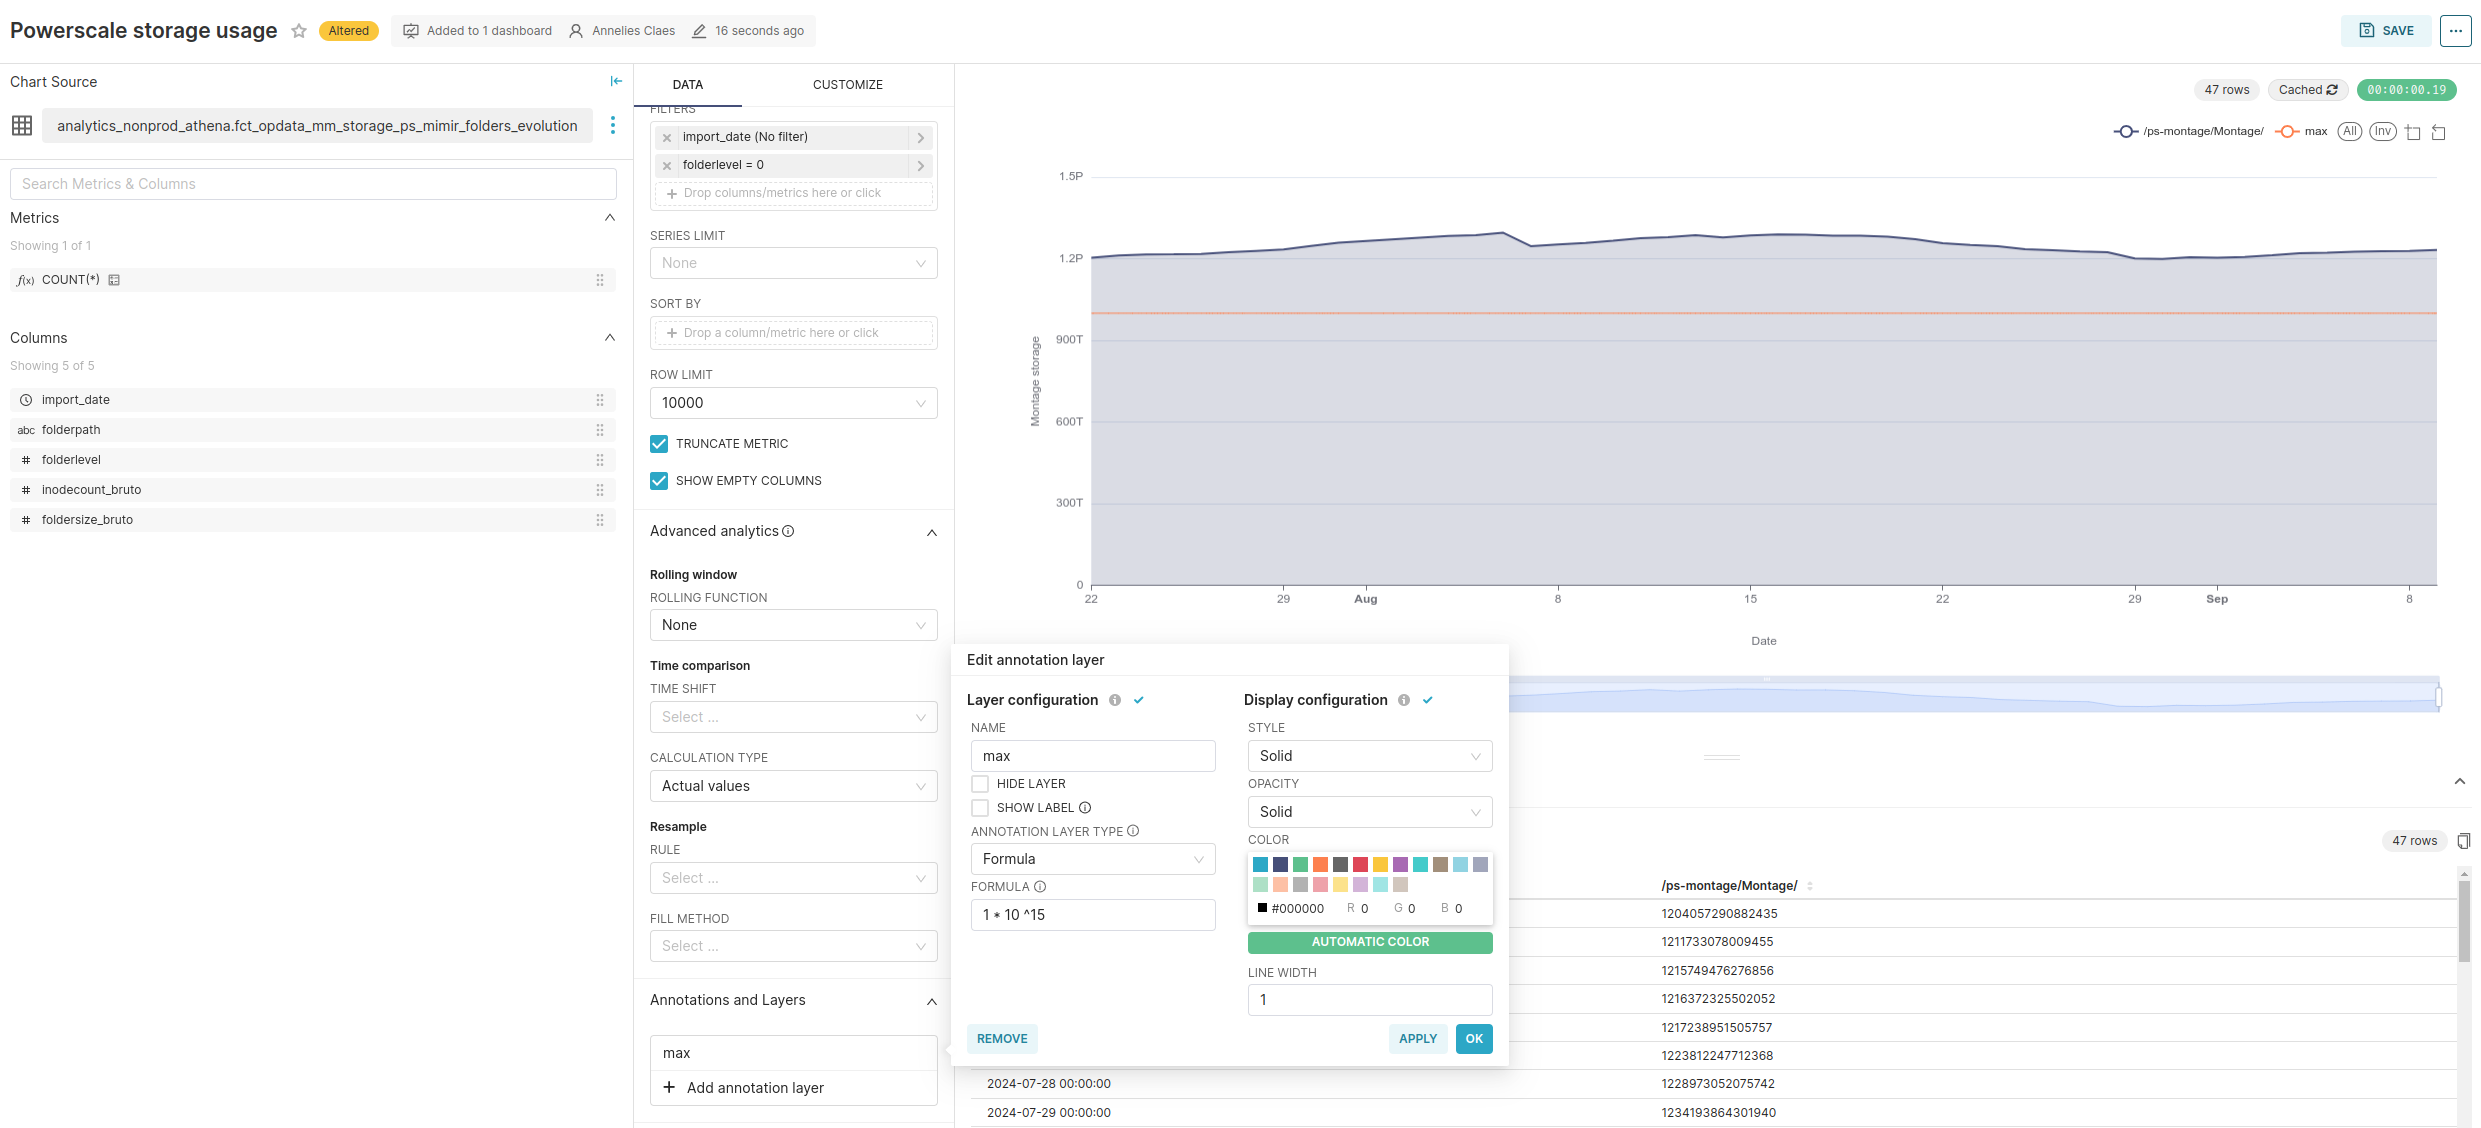Open folderlevel filter options via right chevron

(x=921, y=166)
